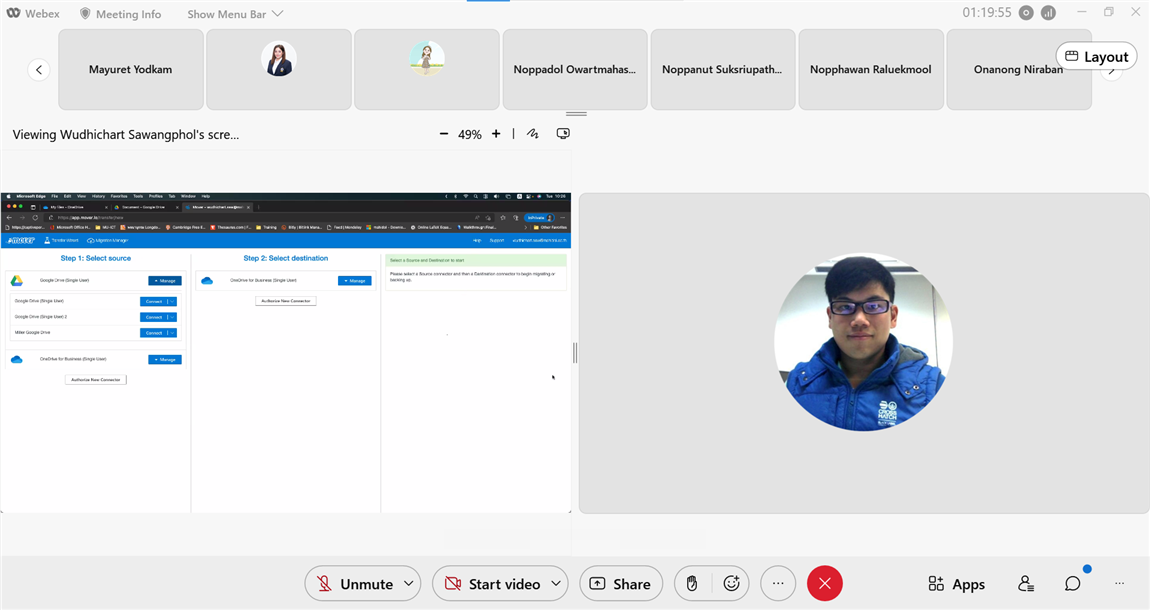The image size is (1150, 610).
Task: Click the red leave meeting button
Action: [824, 584]
